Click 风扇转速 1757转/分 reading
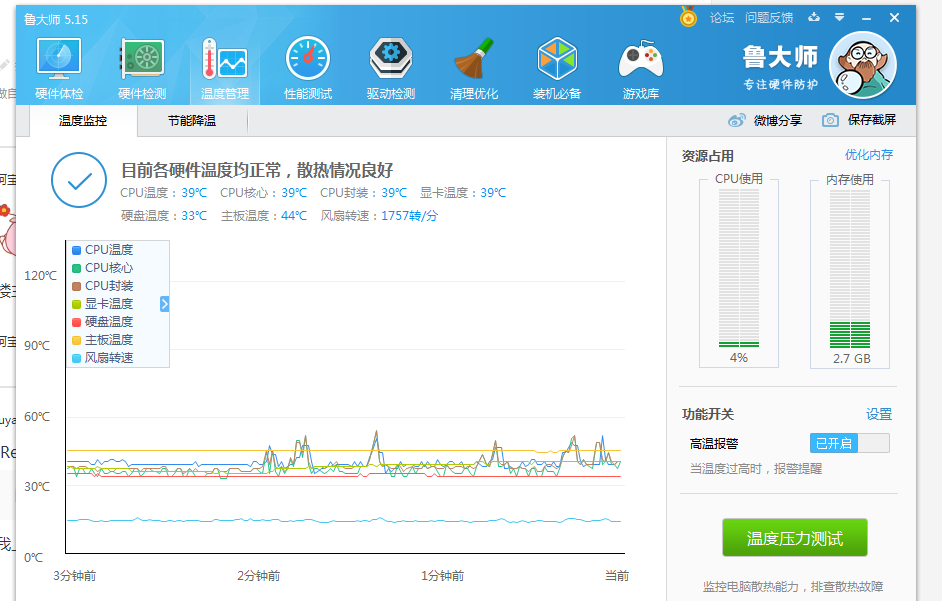Screen dimensions: 942x601 379,215
